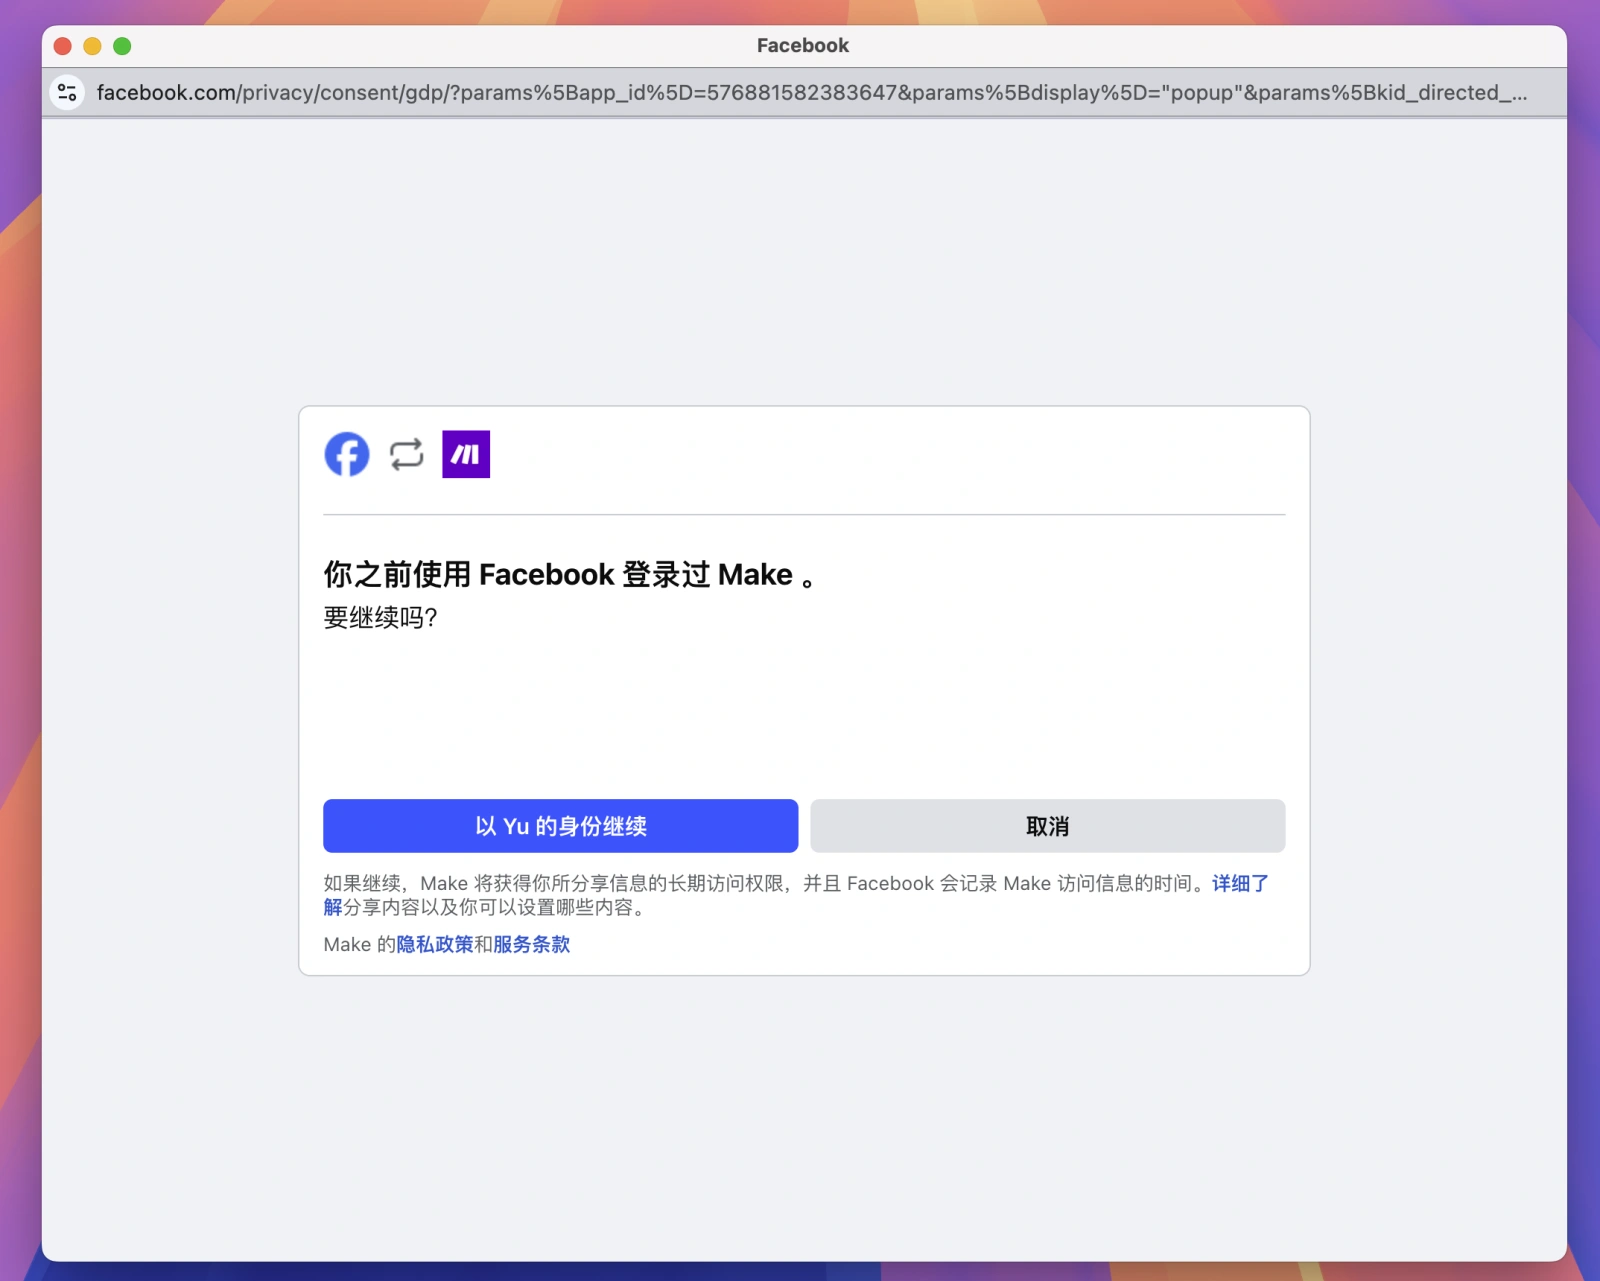
Task: Open Make's 隐私政策 link
Action: [x=435, y=944]
